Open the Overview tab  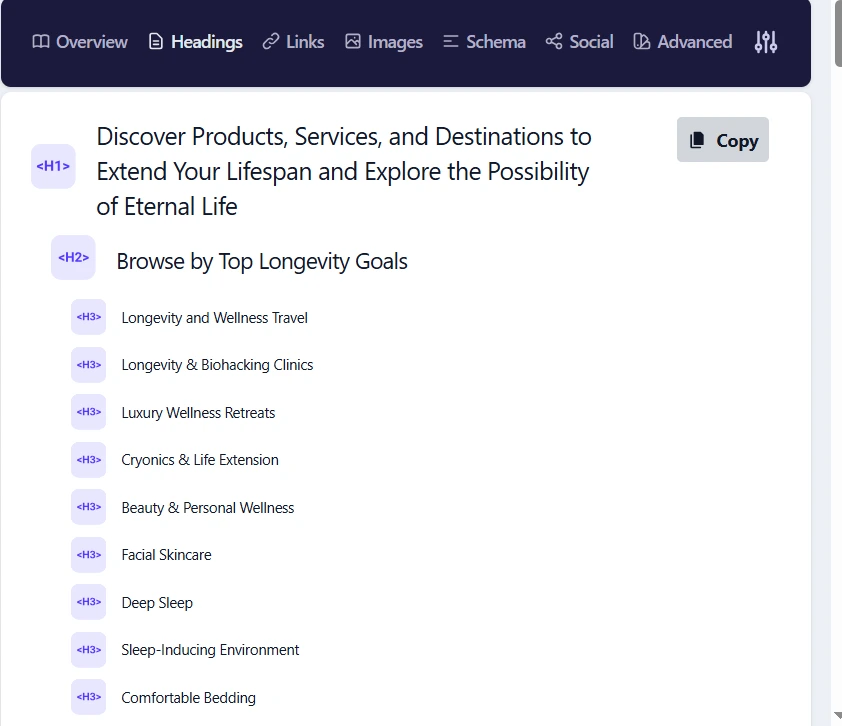coord(80,42)
